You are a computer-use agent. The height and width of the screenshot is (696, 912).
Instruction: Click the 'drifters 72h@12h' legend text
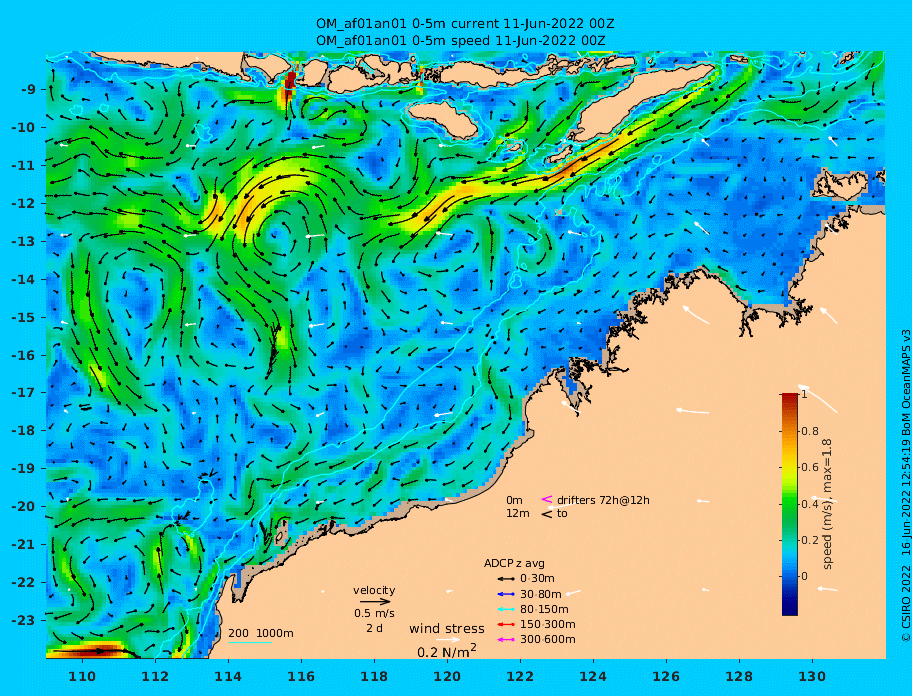pyautogui.click(x=603, y=500)
